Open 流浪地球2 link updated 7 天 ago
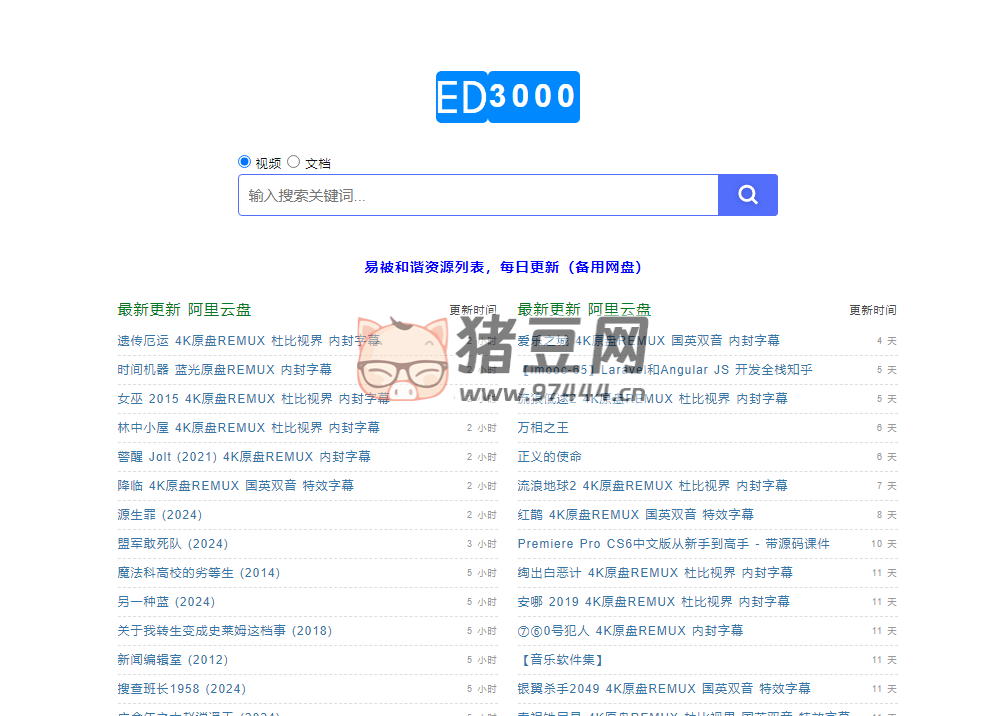 pyautogui.click(x=652, y=485)
